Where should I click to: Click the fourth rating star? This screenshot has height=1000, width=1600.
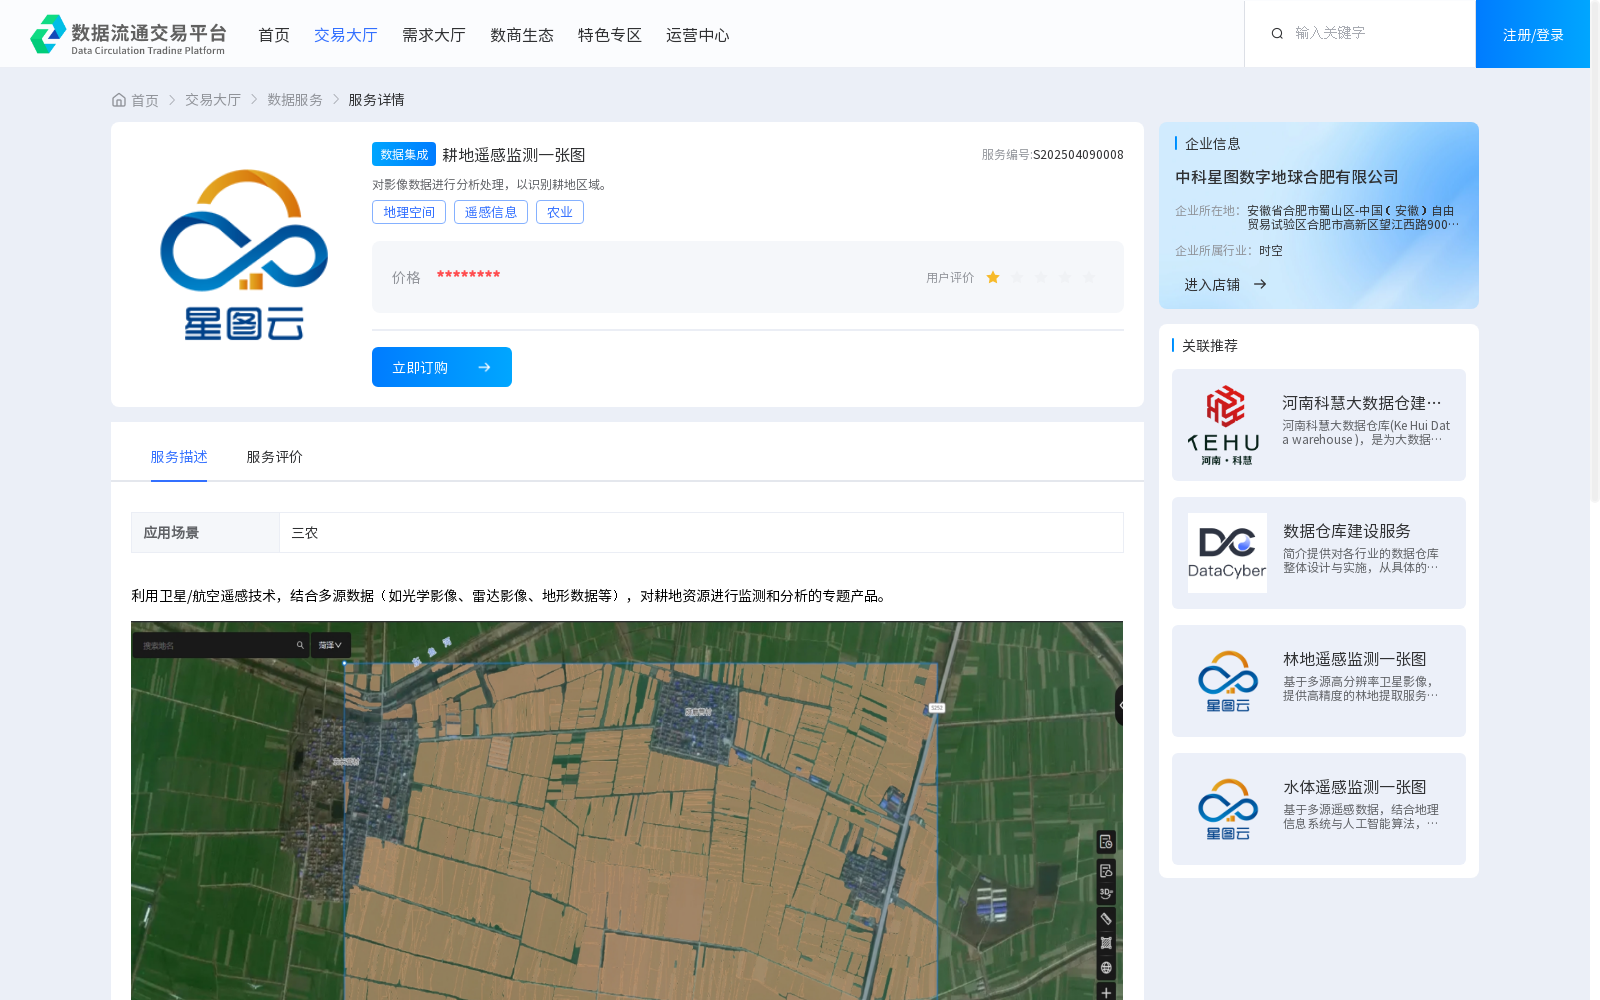tap(1065, 278)
